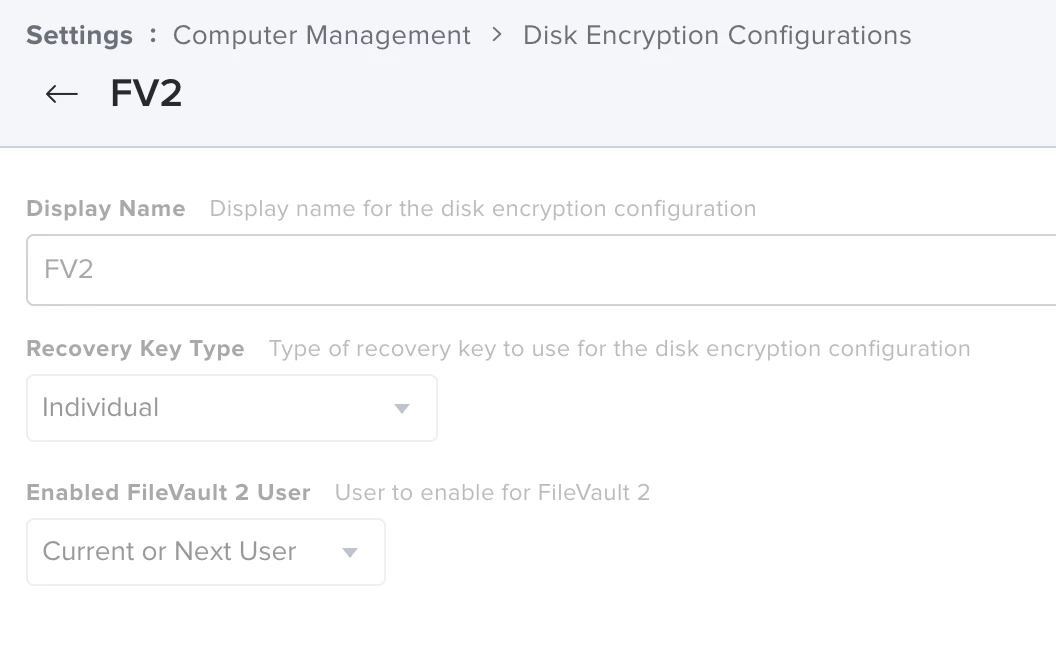Screen dimensions: 1056x646
Task: Click the Recovery Key Type dropdown arrow
Action: pyautogui.click(x=402, y=408)
